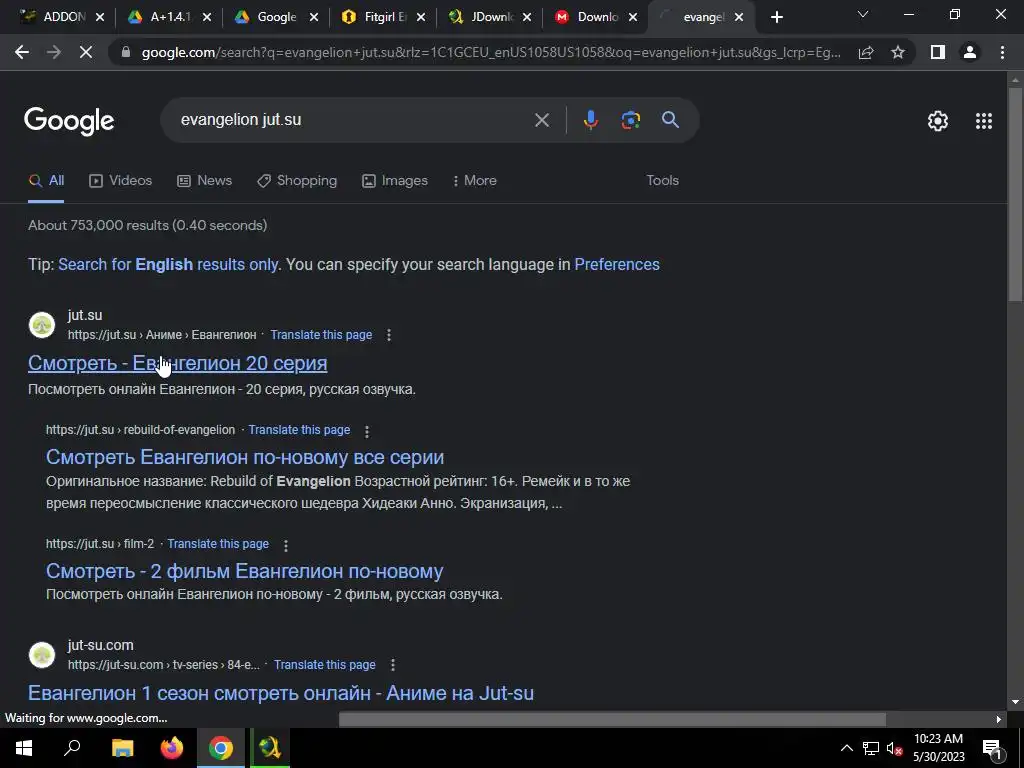Go back to the previous page
1024x768 pixels.
[22, 52]
